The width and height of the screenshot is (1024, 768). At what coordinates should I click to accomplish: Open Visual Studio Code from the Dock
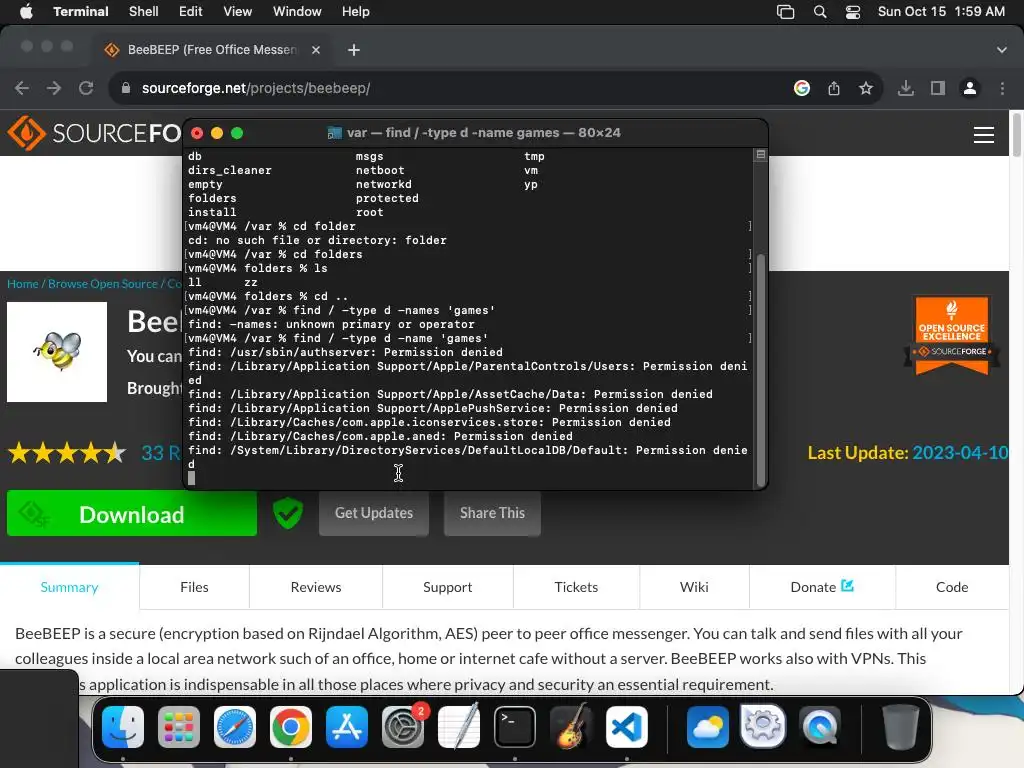pyautogui.click(x=627, y=727)
